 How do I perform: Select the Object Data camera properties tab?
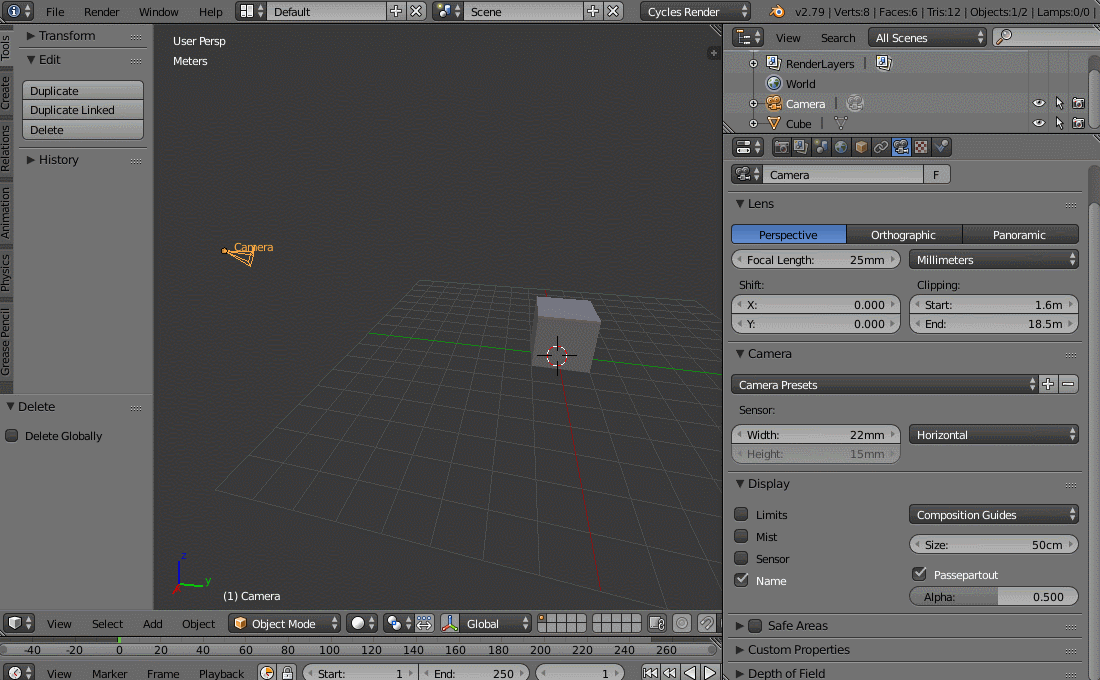tap(902, 146)
